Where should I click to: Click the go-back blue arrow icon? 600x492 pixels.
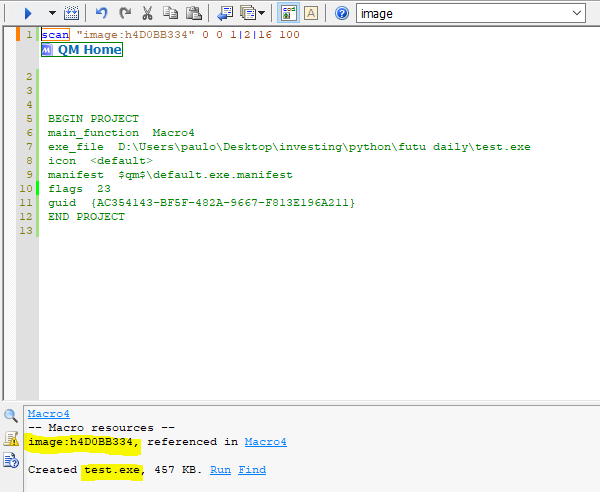(x=225, y=13)
